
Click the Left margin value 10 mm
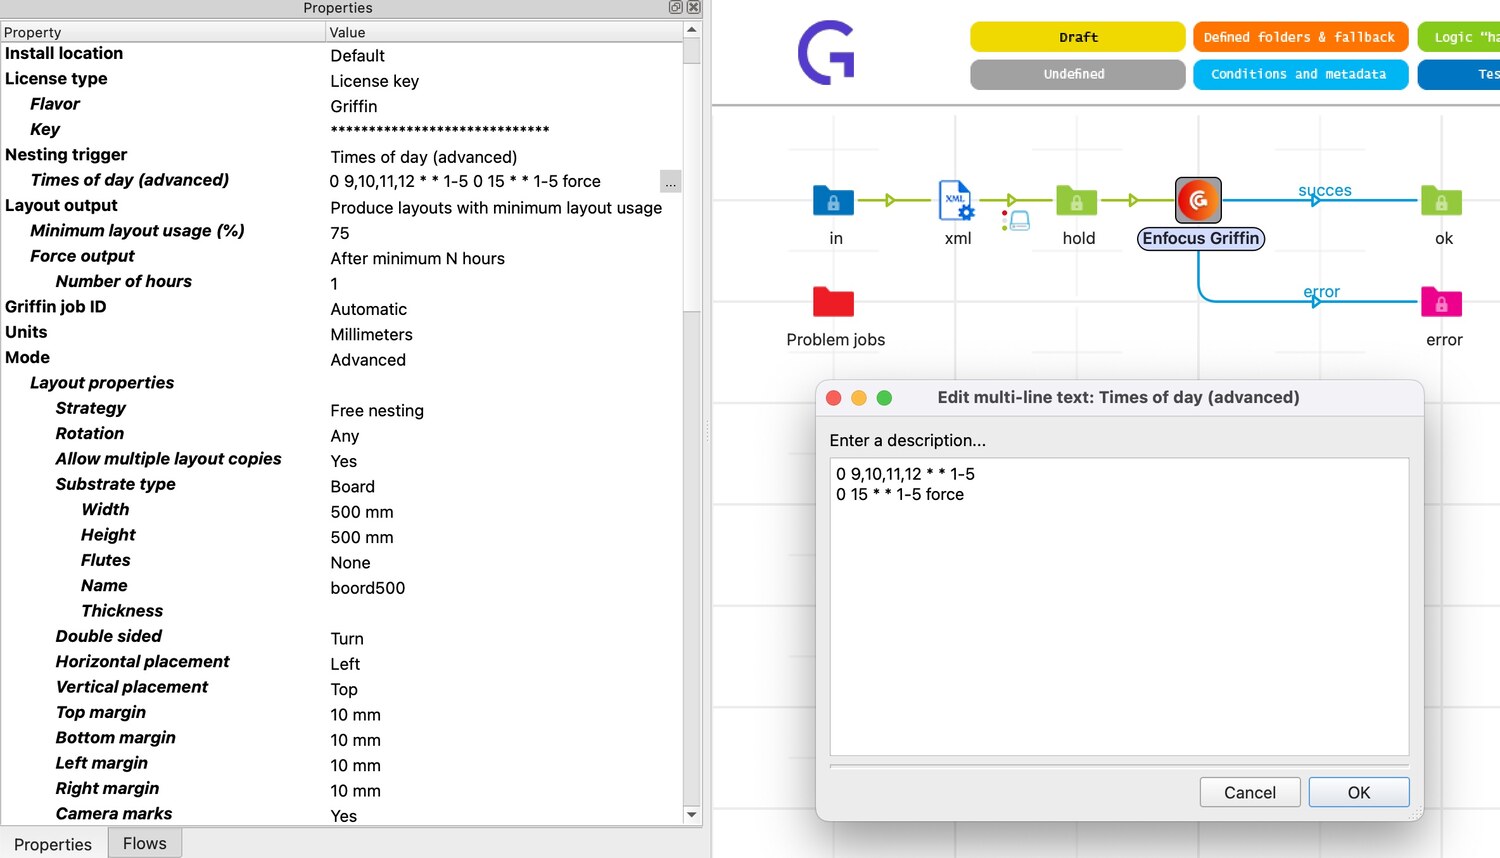coord(355,765)
